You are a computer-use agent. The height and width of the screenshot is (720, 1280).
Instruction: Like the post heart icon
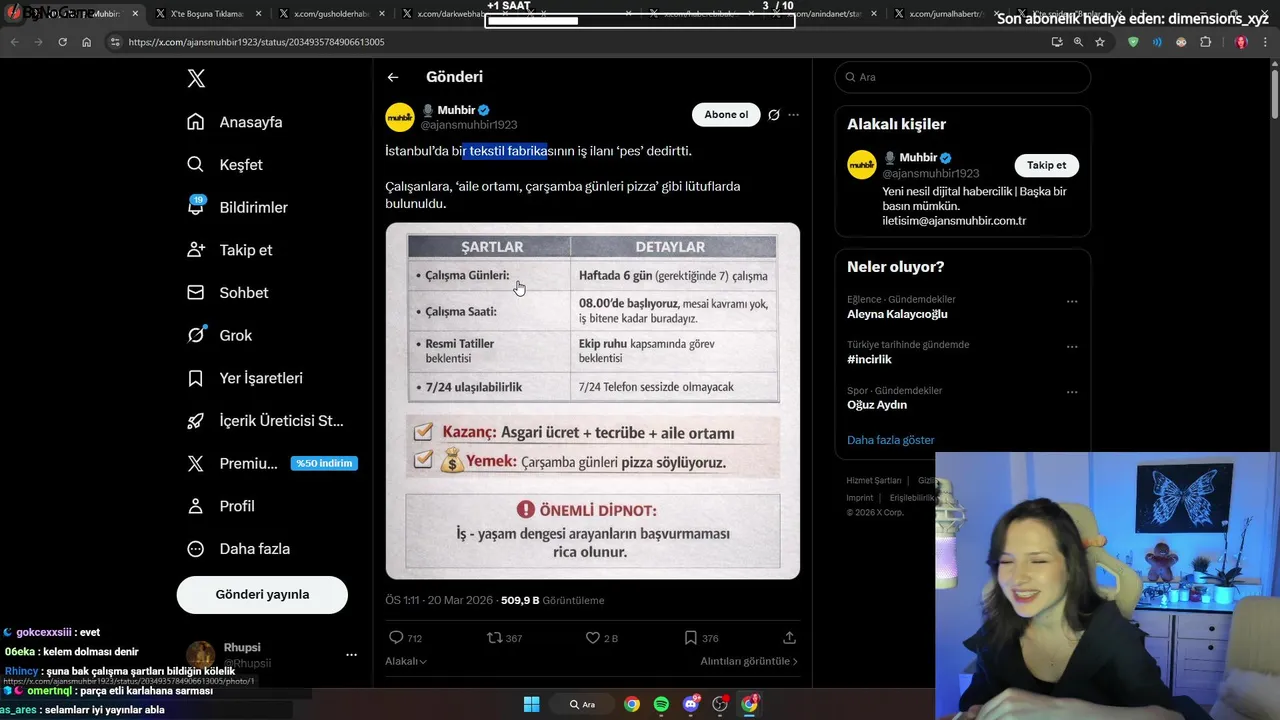(592, 637)
